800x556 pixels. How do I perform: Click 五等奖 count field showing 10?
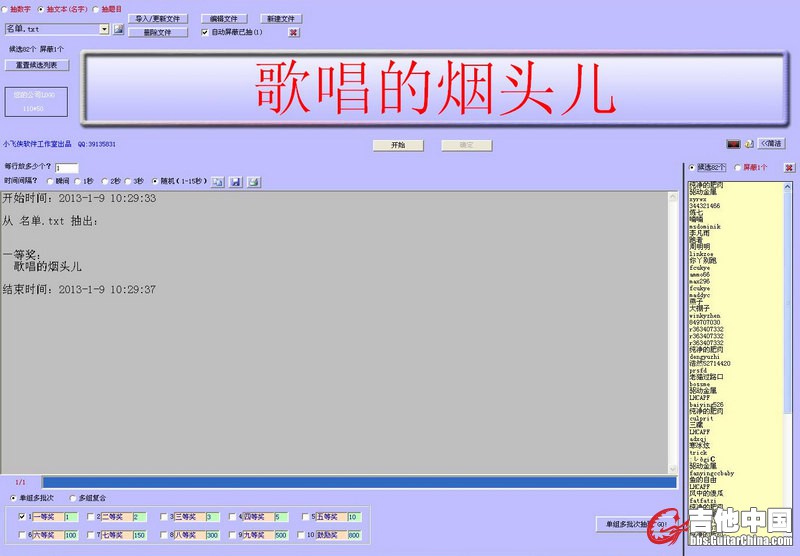coord(354,517)
